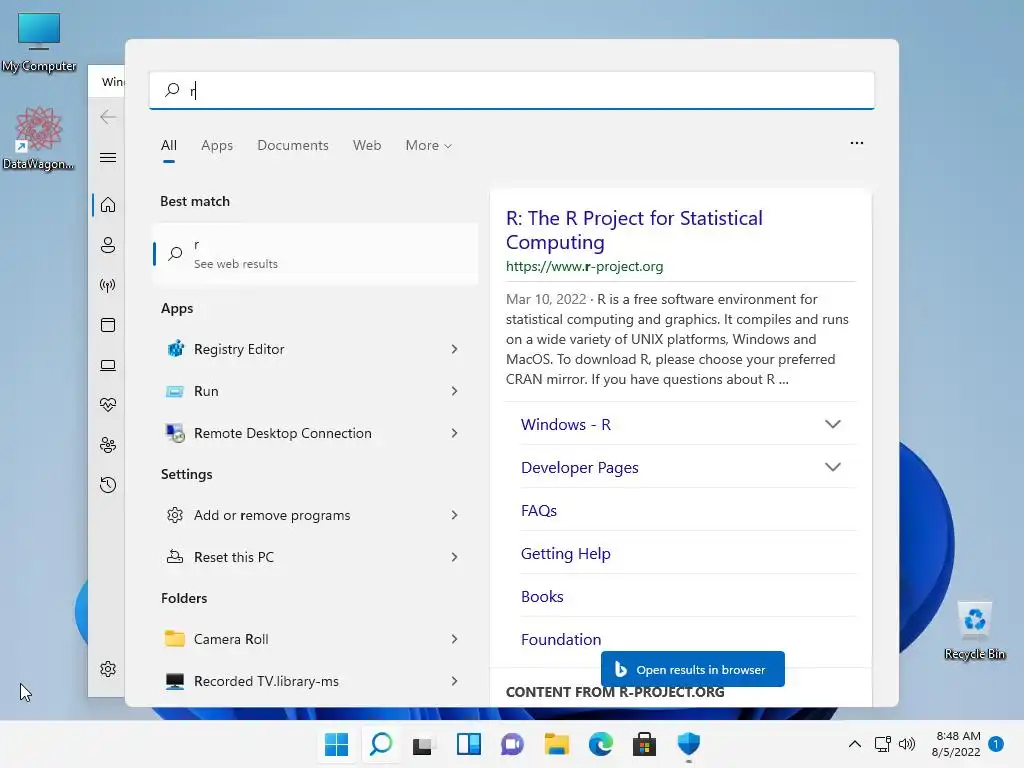Select the heart health icon in the sidebar
The height and width of the screenshot is (768, 1024).
[x=108, y=405]
